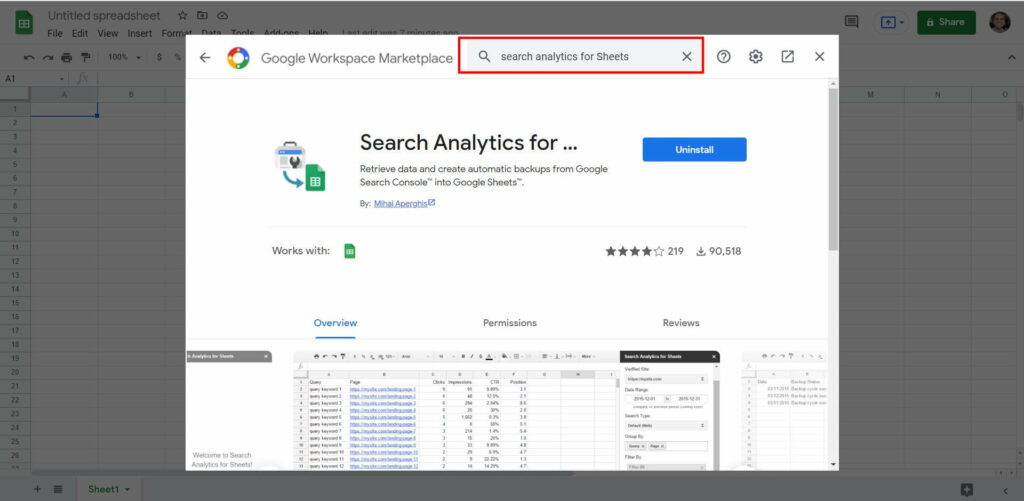Click the undo toolbar icon
This screenshot has height=501, width=1024.
tap(29, 57)
